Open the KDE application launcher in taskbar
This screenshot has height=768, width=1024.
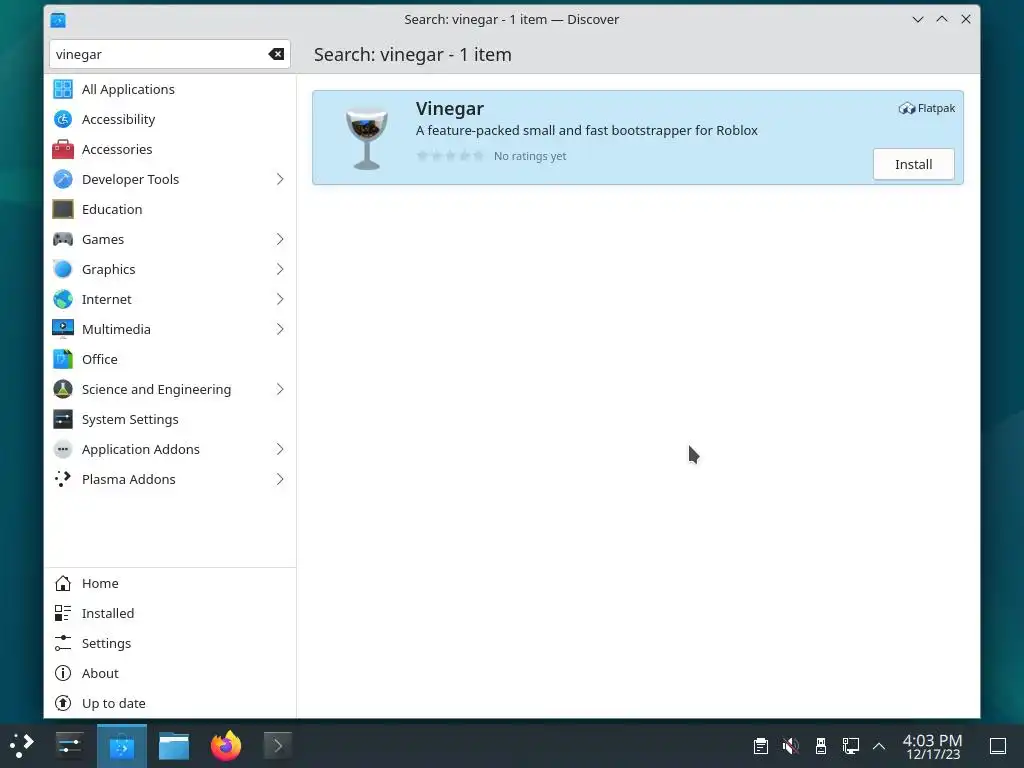(22, 745)
